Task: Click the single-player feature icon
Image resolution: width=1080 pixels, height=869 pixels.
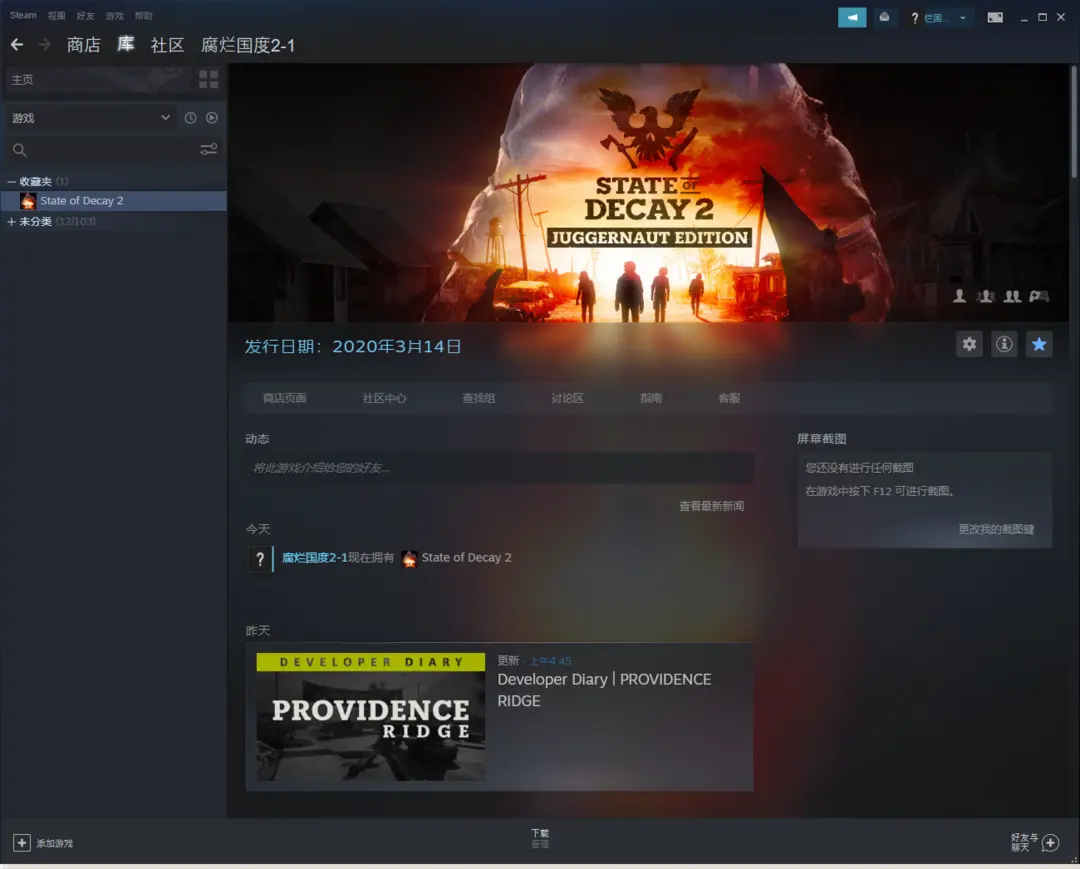Action: [959, 296]
